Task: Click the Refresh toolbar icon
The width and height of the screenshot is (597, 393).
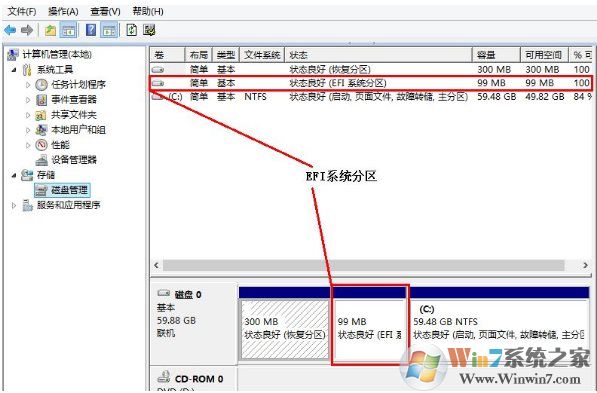Action: pyautogui.click(x=131, y=30)
